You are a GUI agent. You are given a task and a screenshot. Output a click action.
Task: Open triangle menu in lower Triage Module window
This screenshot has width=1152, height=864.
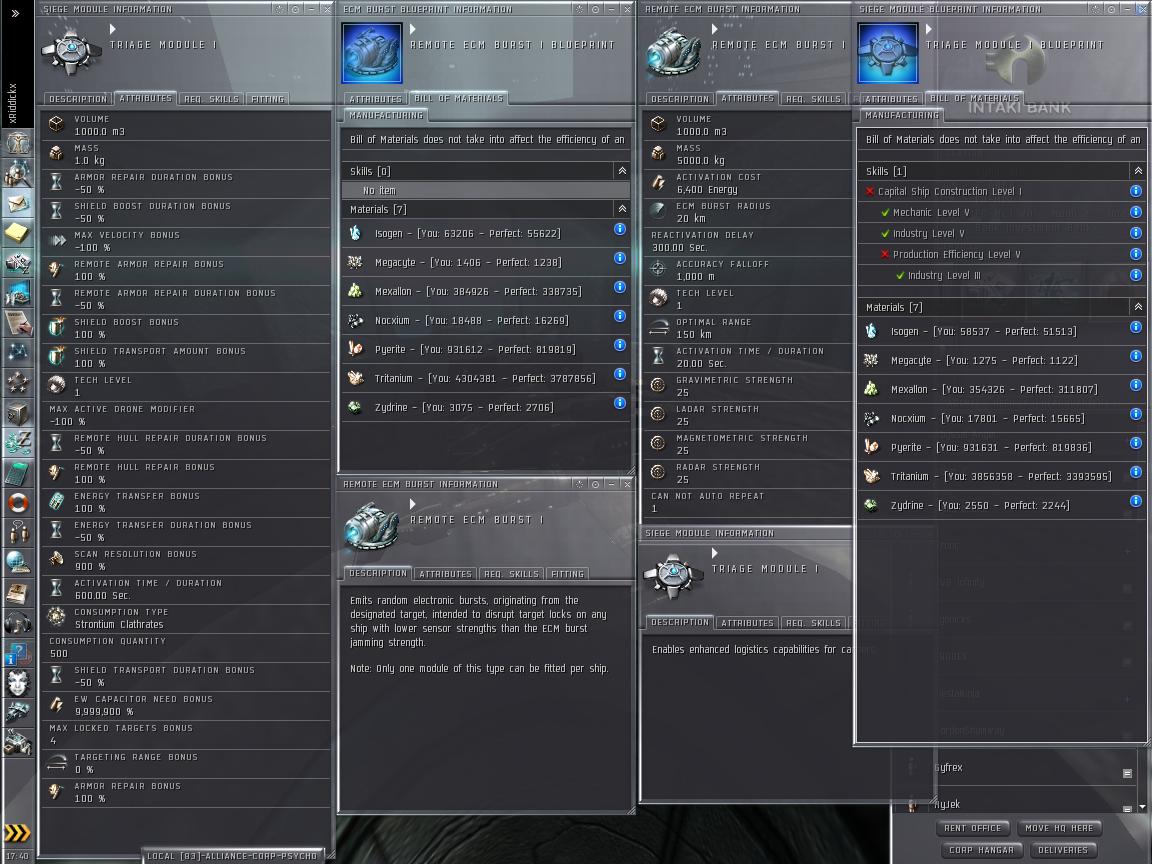714,553
